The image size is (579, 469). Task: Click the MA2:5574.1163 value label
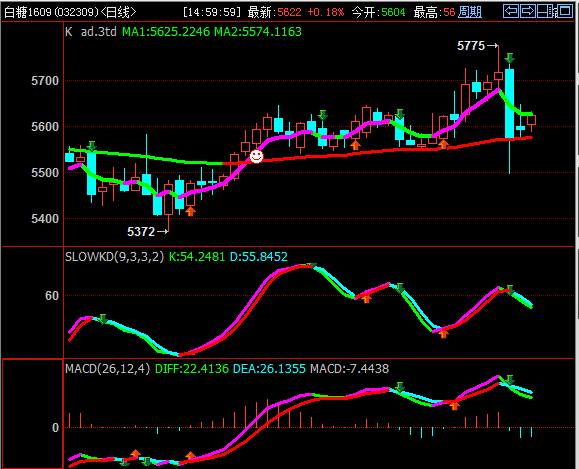point(258,32)
